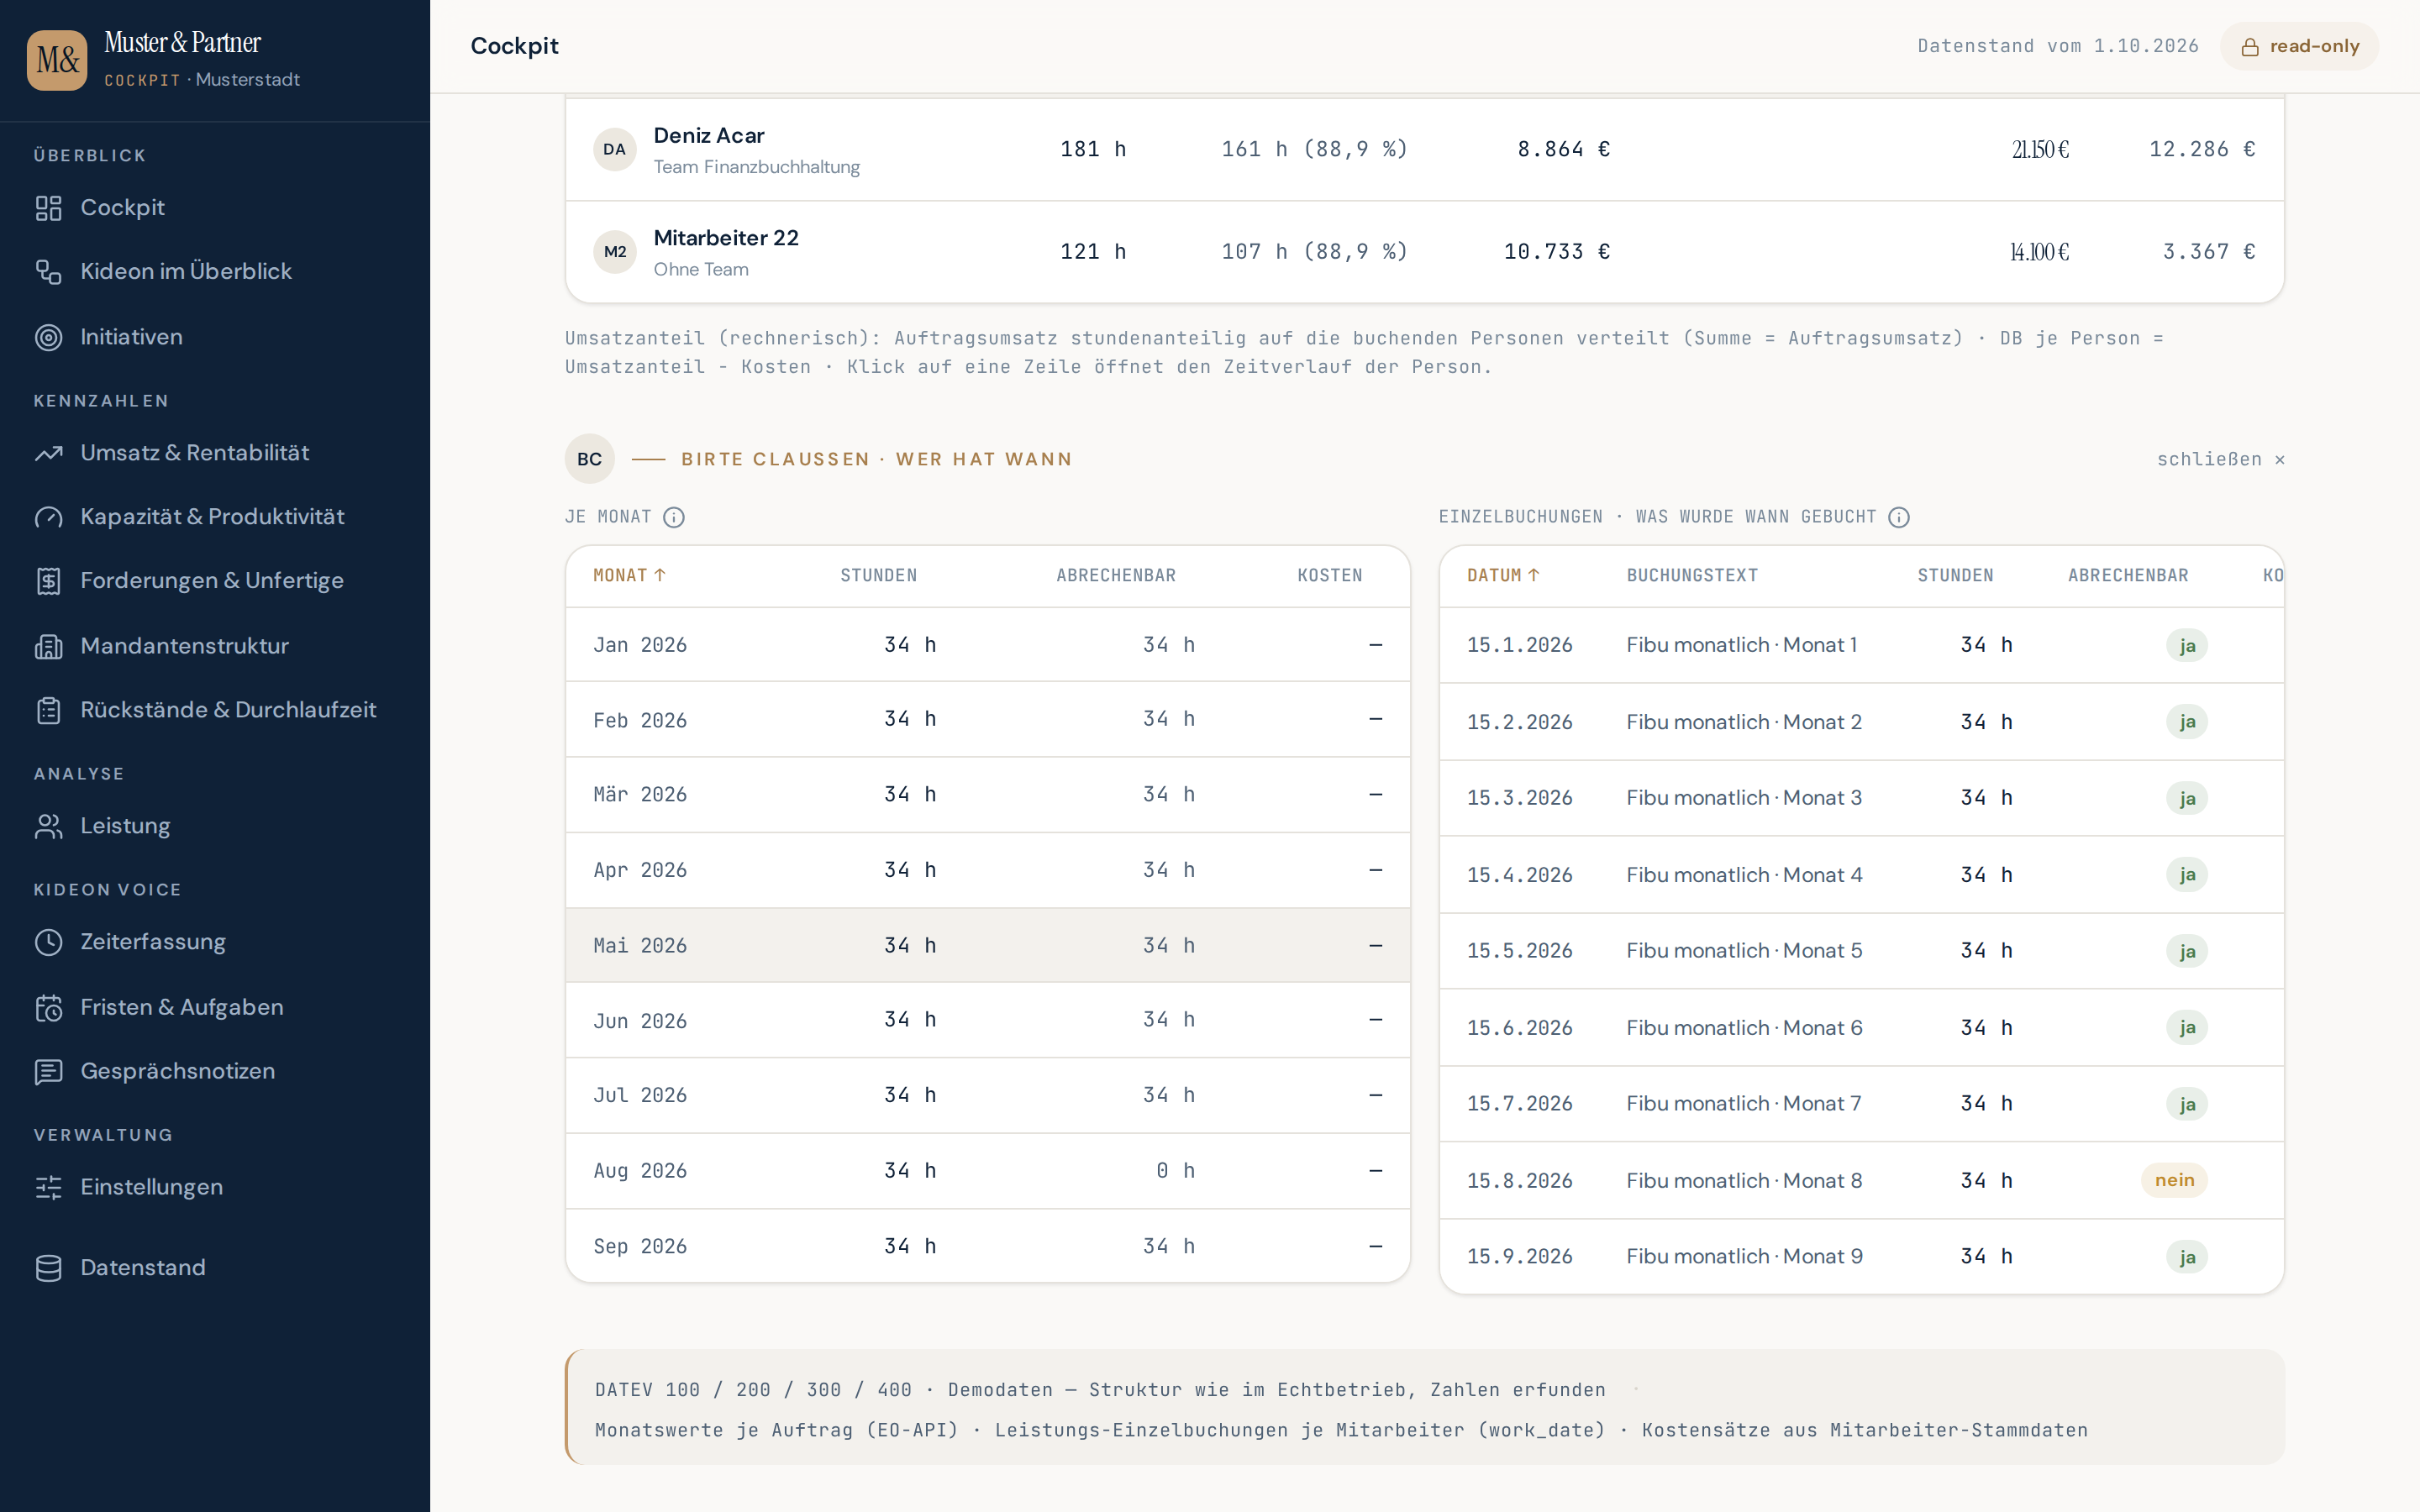The image size is (2420, 1512).
Task: Sort bookings table by Buchungstext header
Action: pos(1692,575)
